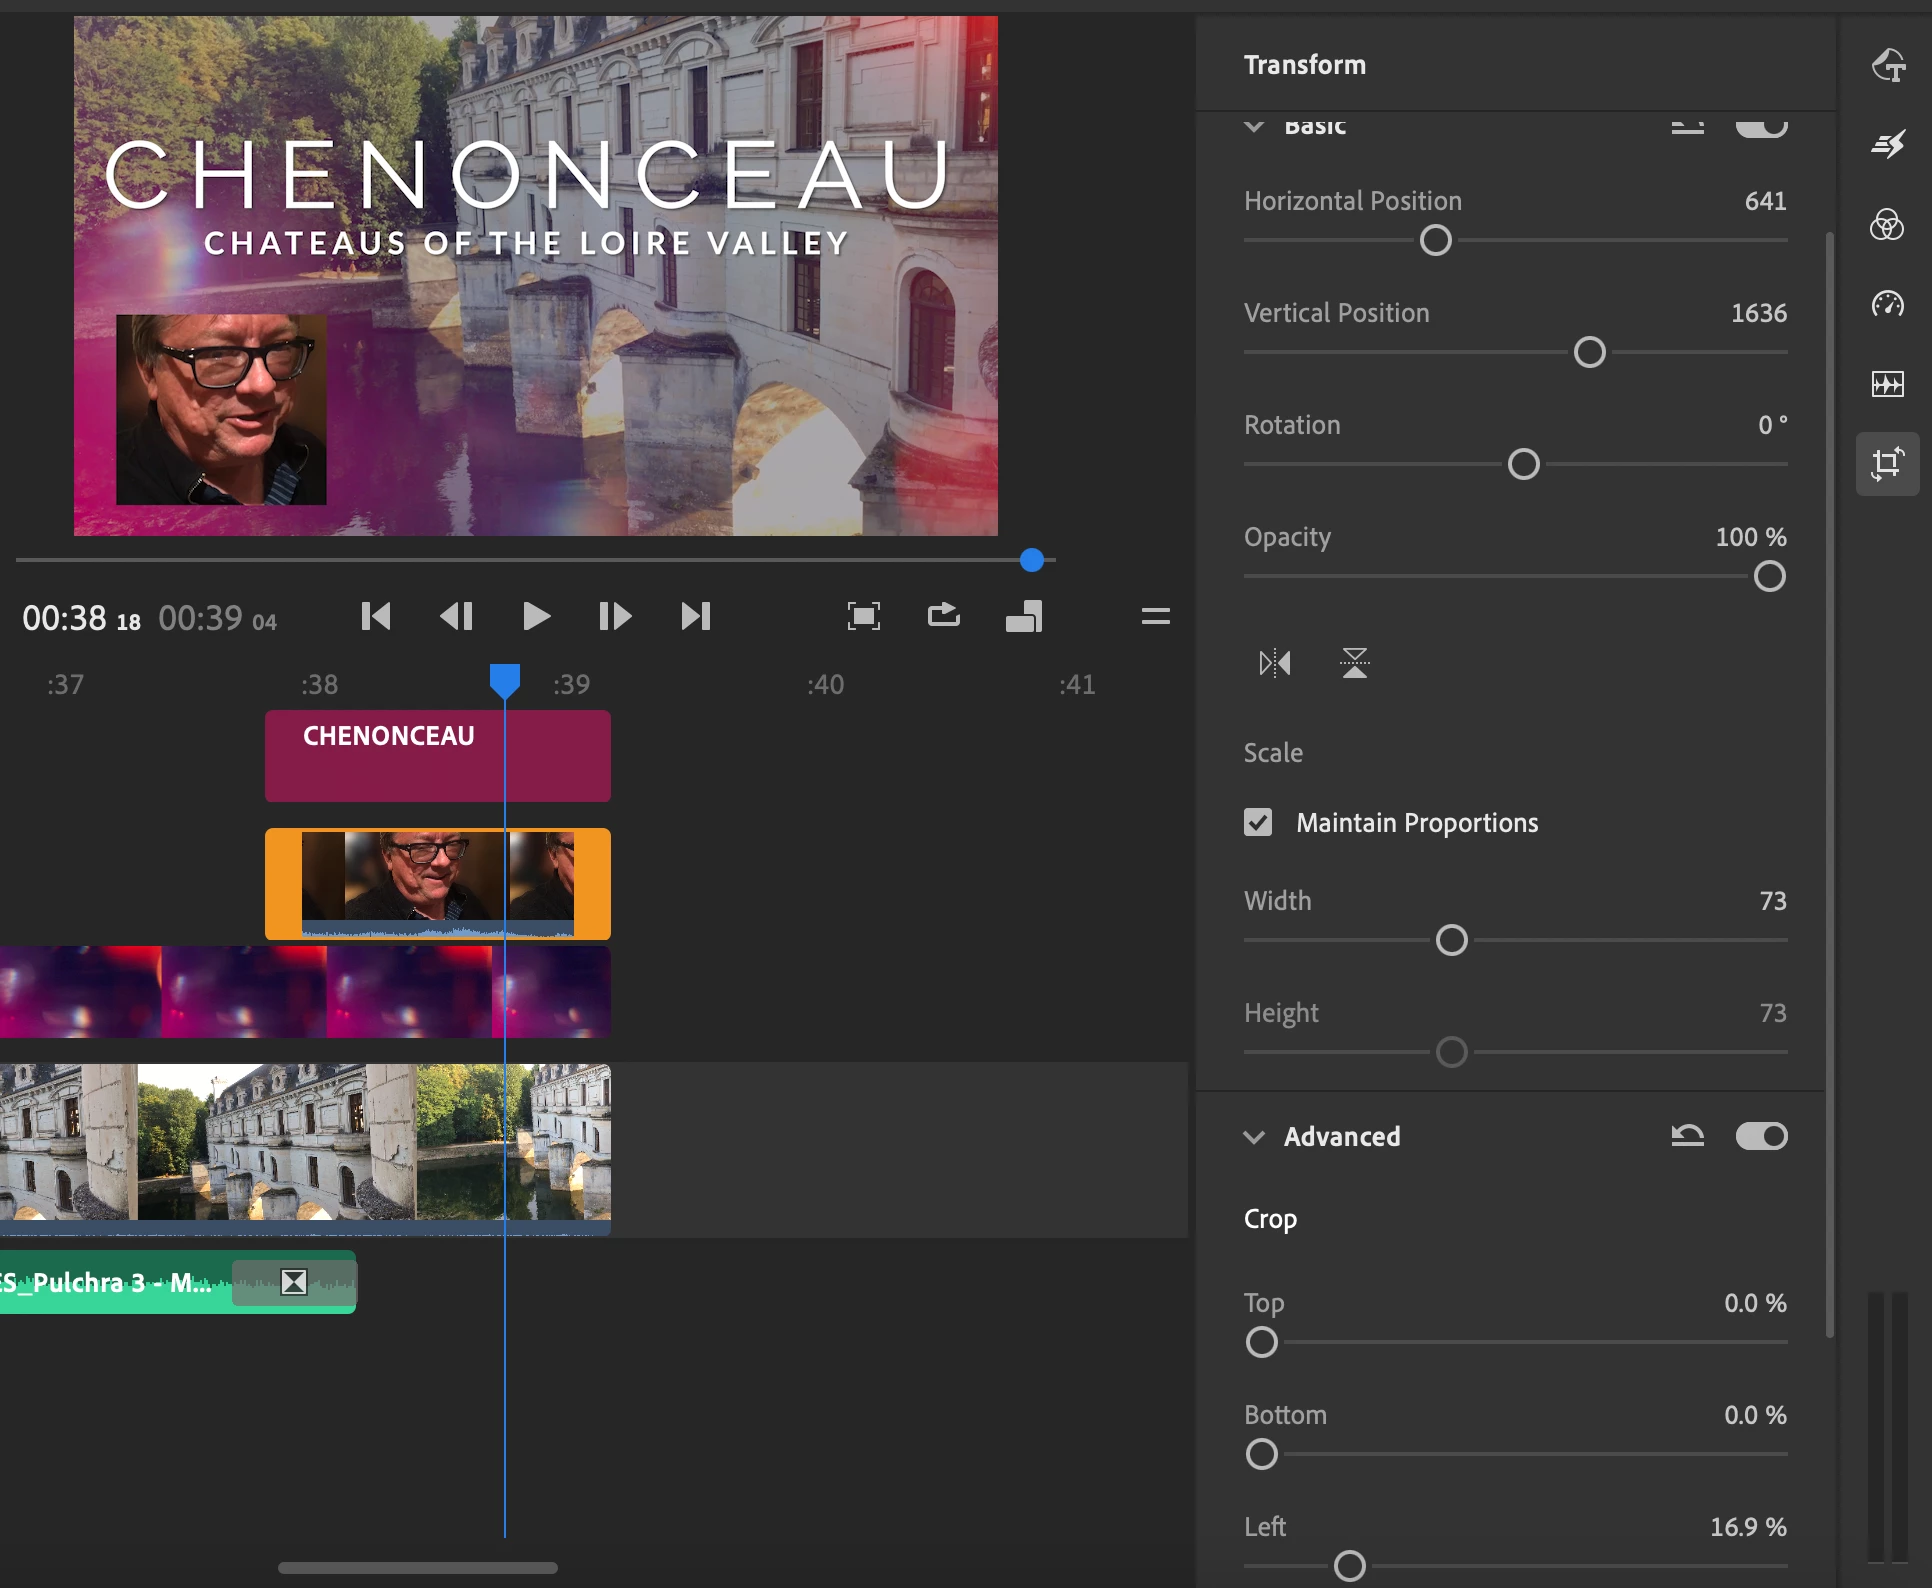Open the Speed panel gauge icon
The width and height of the screenshot is (1932, 1588).
click(1888, 304)
